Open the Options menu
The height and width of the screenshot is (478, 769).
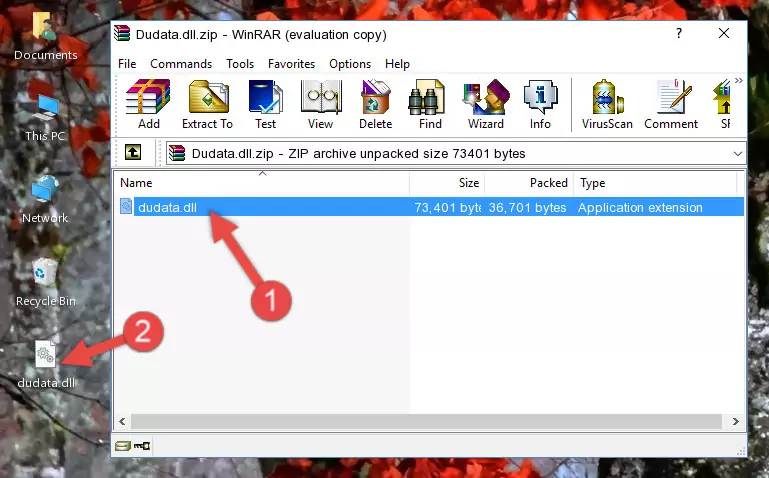click(x=350, y=64)
